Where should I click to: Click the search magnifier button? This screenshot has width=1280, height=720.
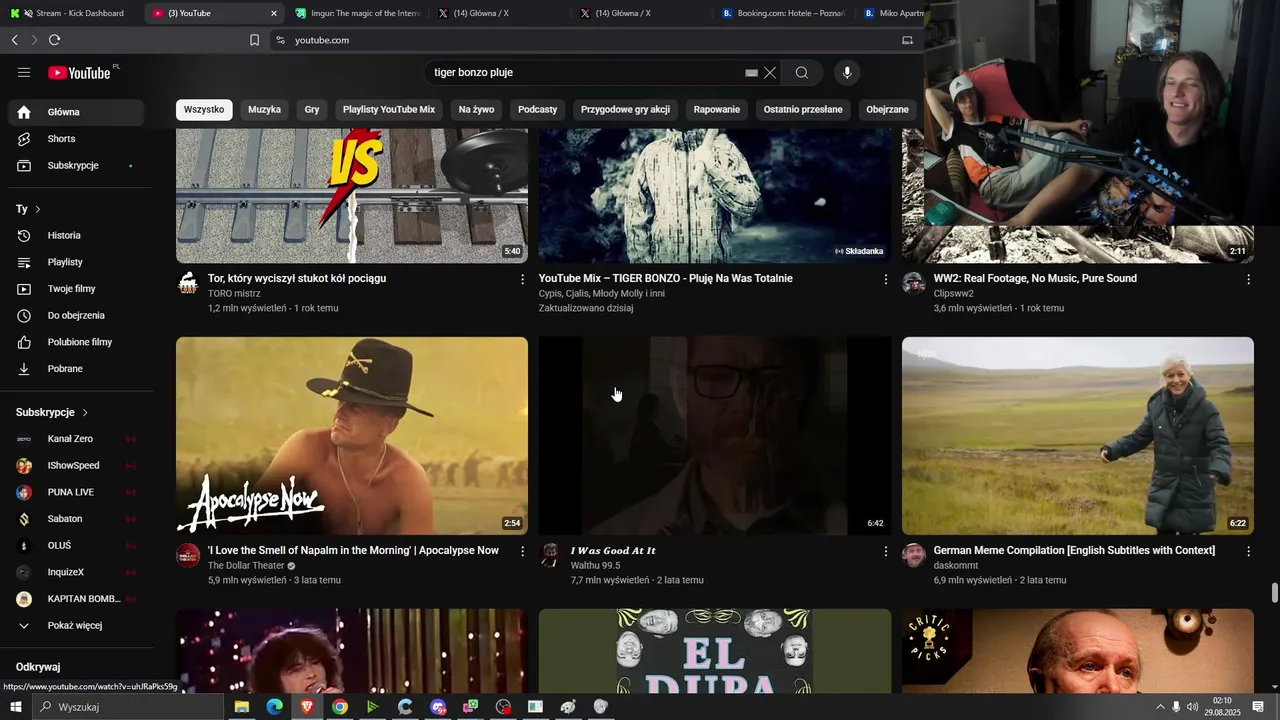pyautogui.click(x=802, y=72)
